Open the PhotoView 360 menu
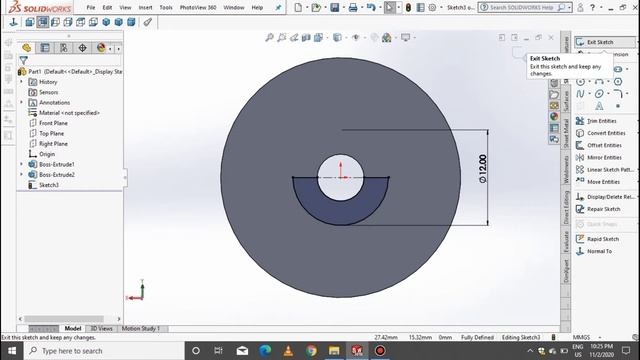This screenshot has width=640, height=360. (198, 7)
